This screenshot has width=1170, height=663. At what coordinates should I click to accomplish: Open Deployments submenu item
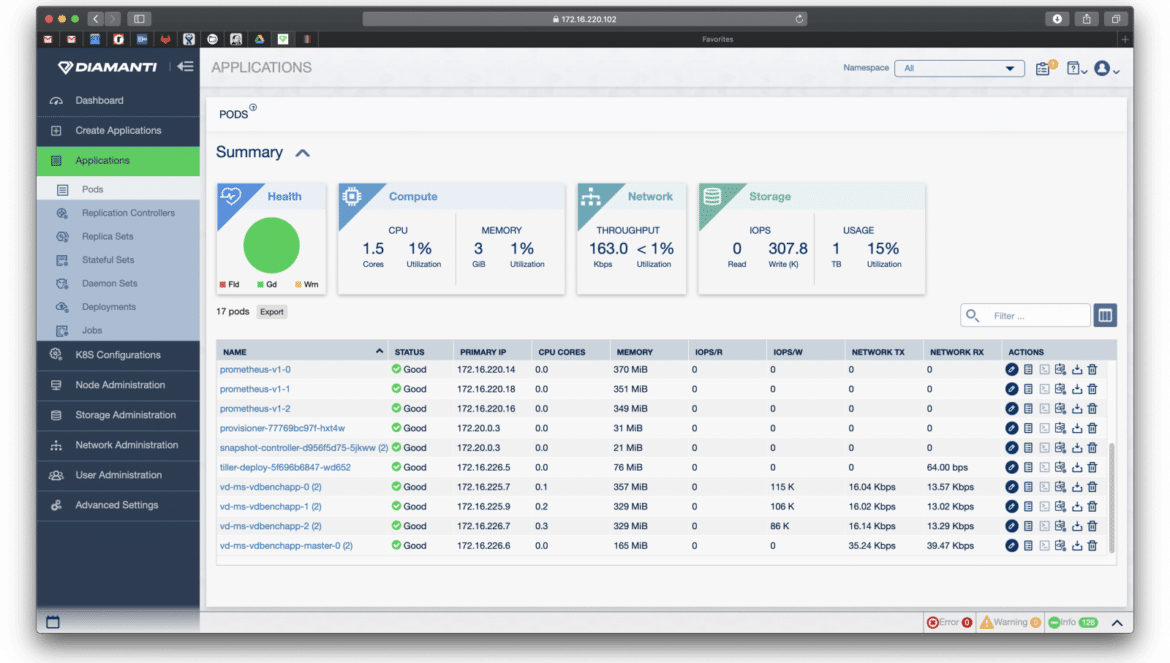118,307
